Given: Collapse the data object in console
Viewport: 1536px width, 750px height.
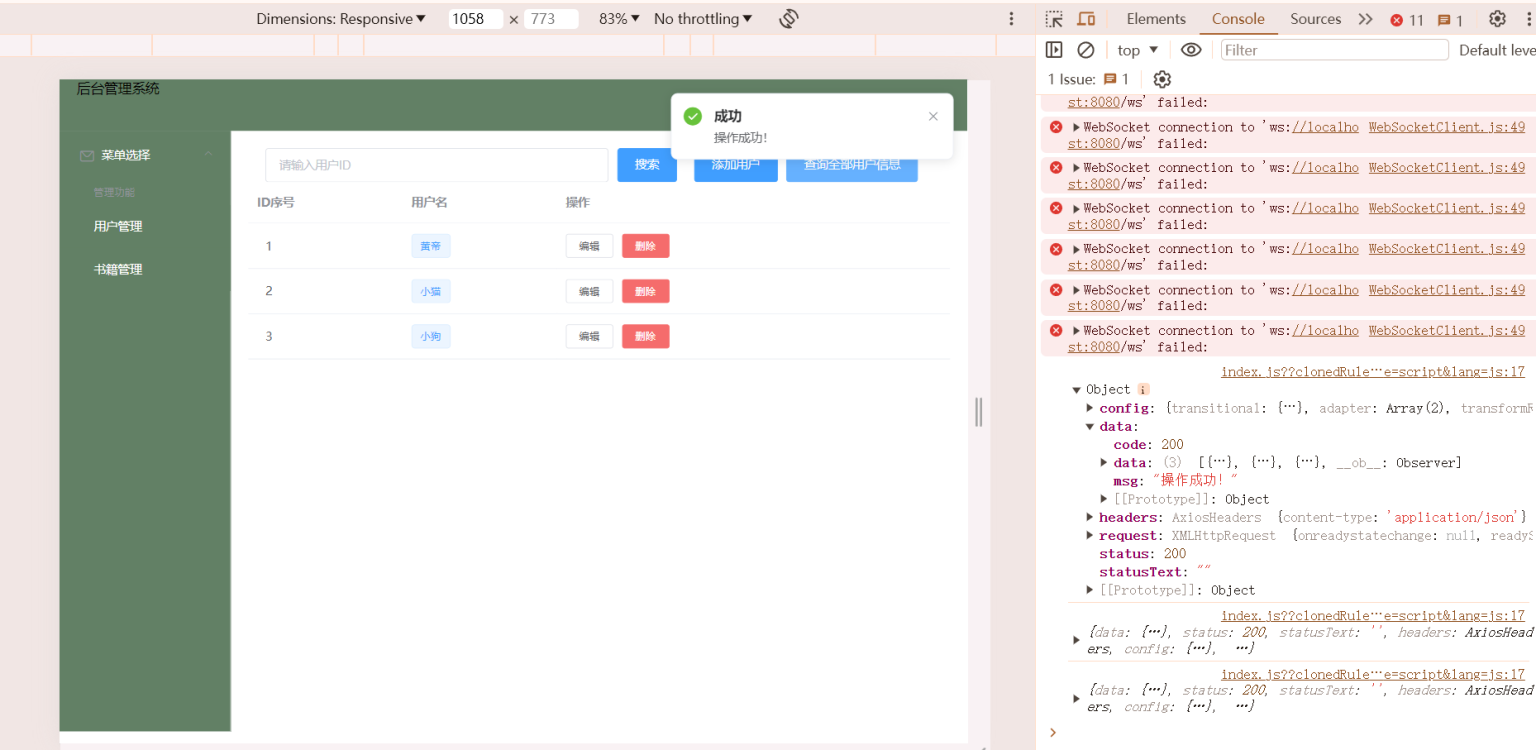Looking at the screenshot, I should 1091,427.
